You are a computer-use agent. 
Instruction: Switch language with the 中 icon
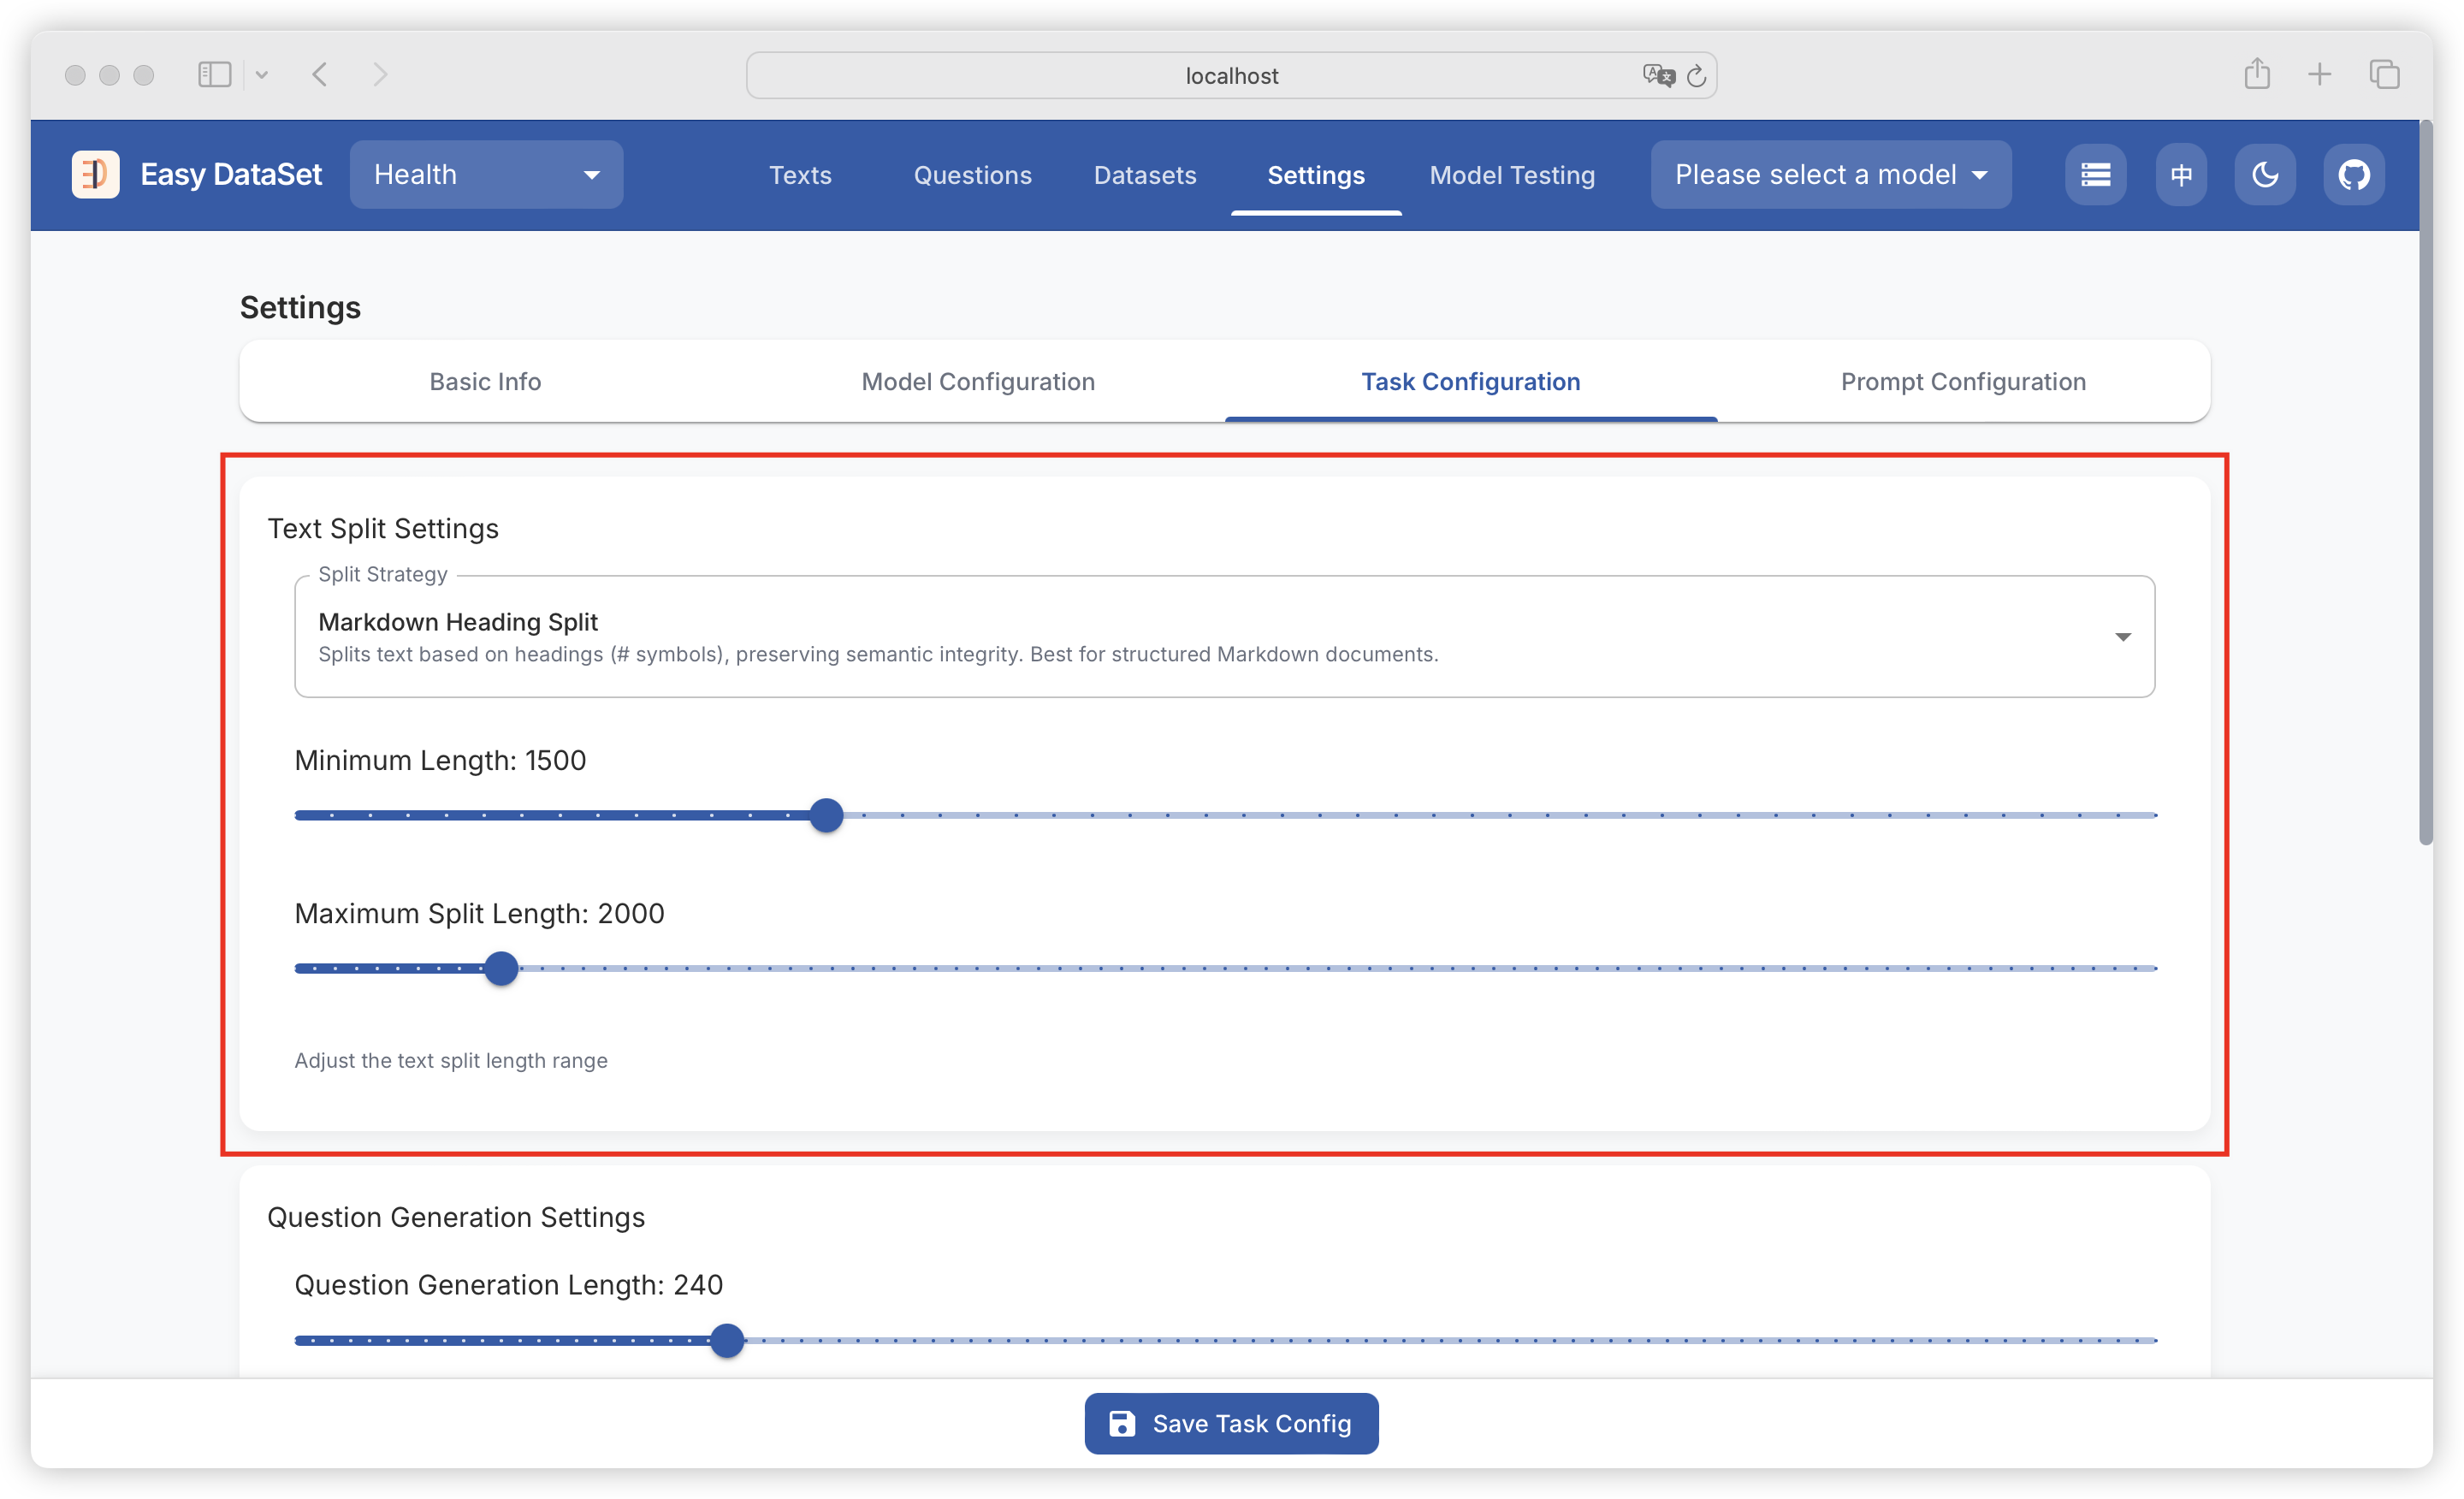click(2181, 174)
